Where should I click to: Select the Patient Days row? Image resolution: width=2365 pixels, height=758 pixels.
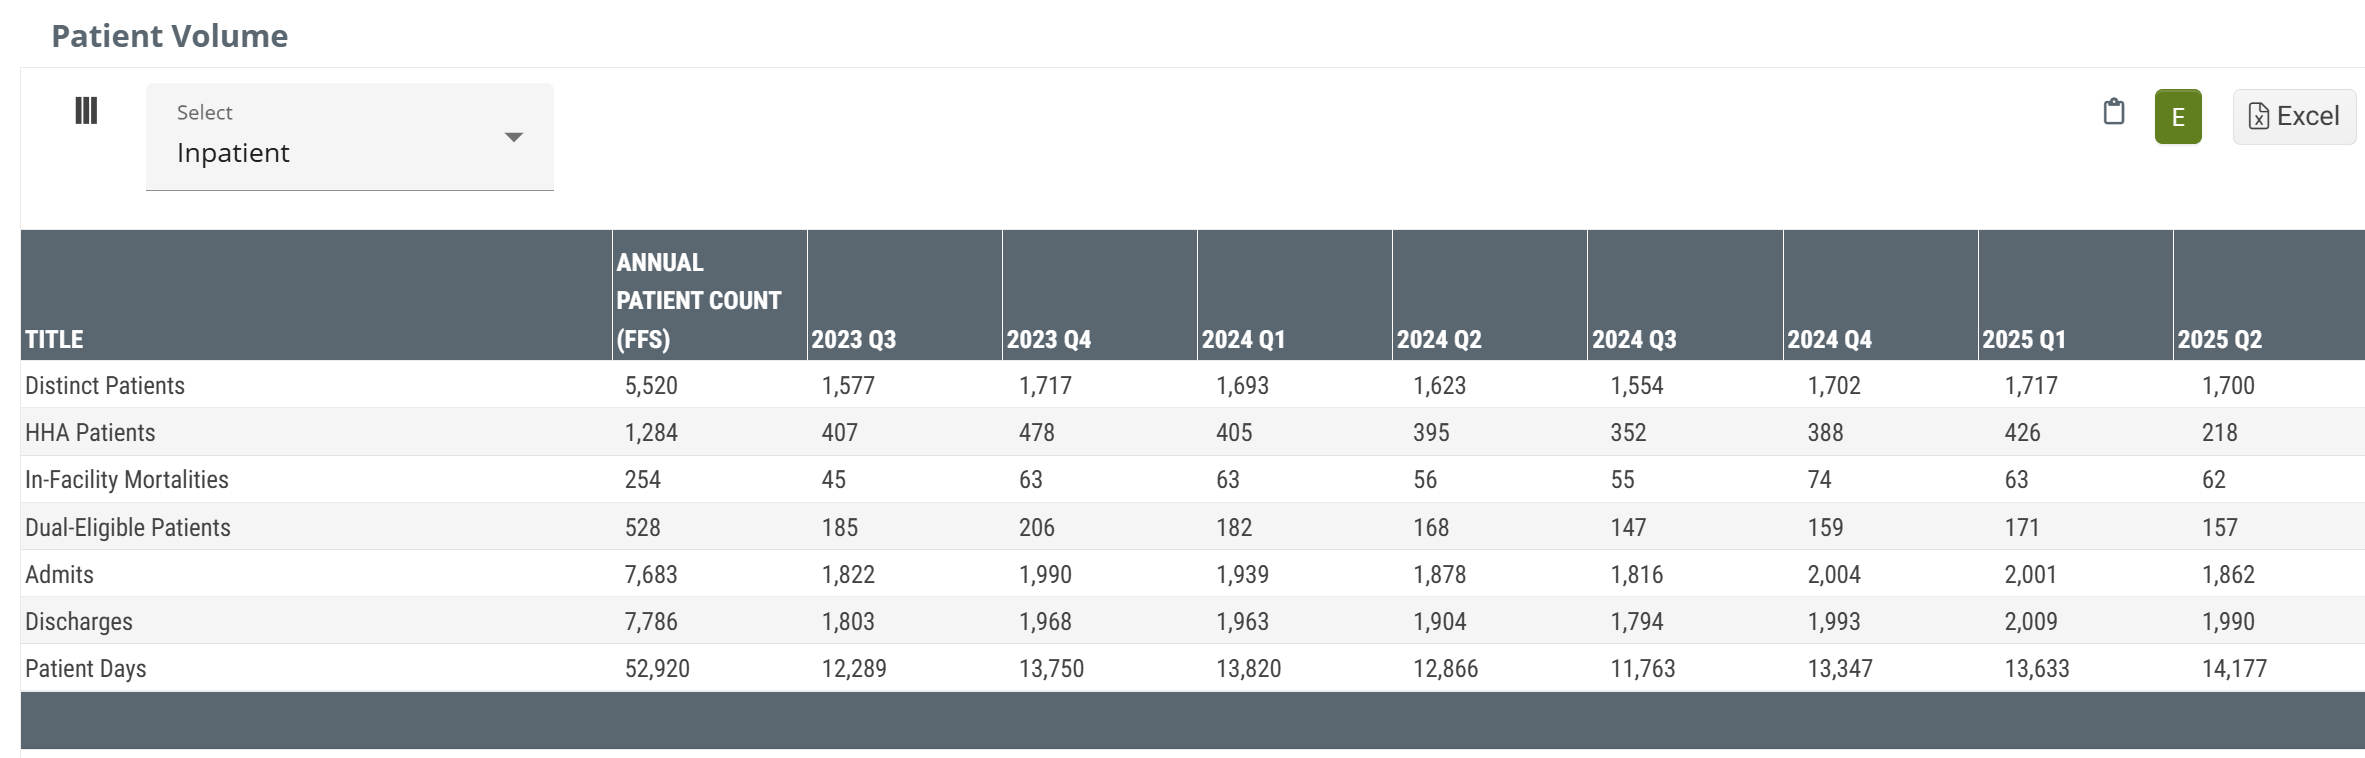(86, 668)
